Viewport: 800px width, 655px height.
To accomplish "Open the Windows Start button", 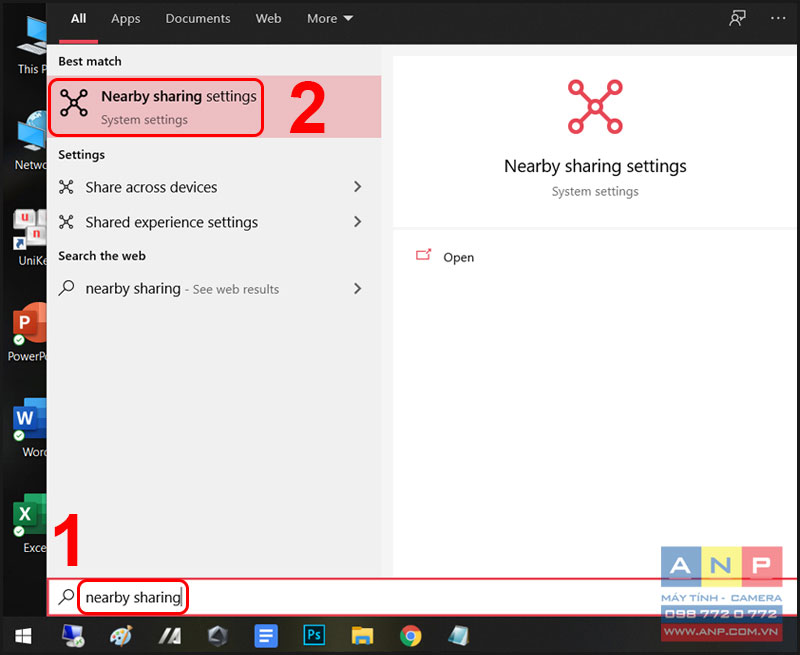I will click(x=23, y=636).
